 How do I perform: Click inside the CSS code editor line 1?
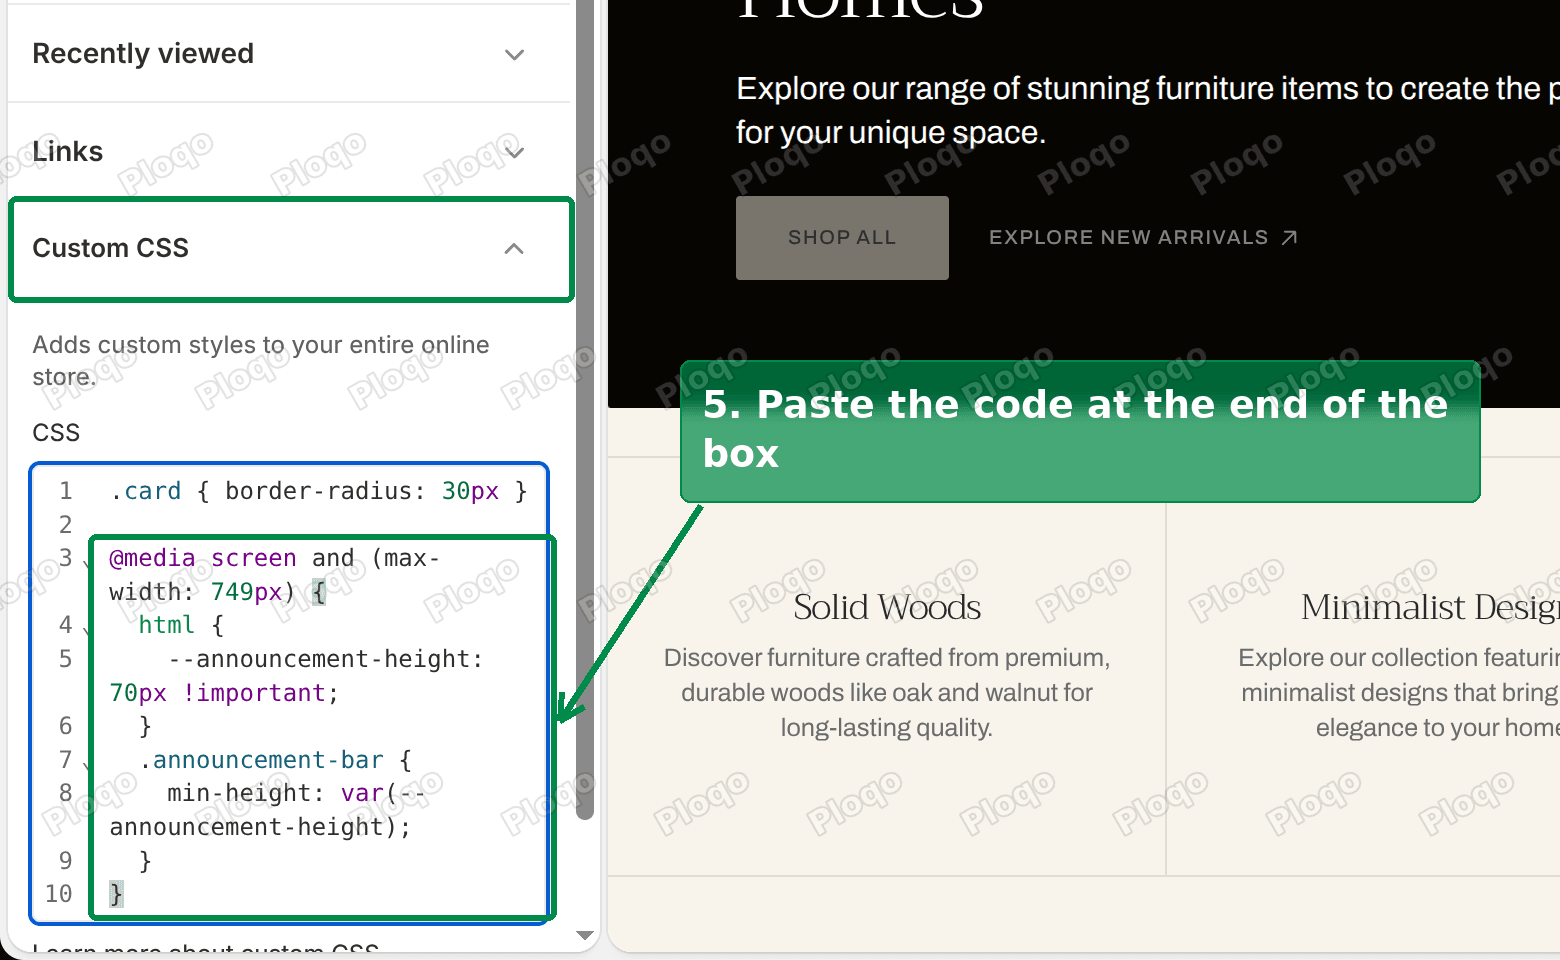click(x=319, y=491)
